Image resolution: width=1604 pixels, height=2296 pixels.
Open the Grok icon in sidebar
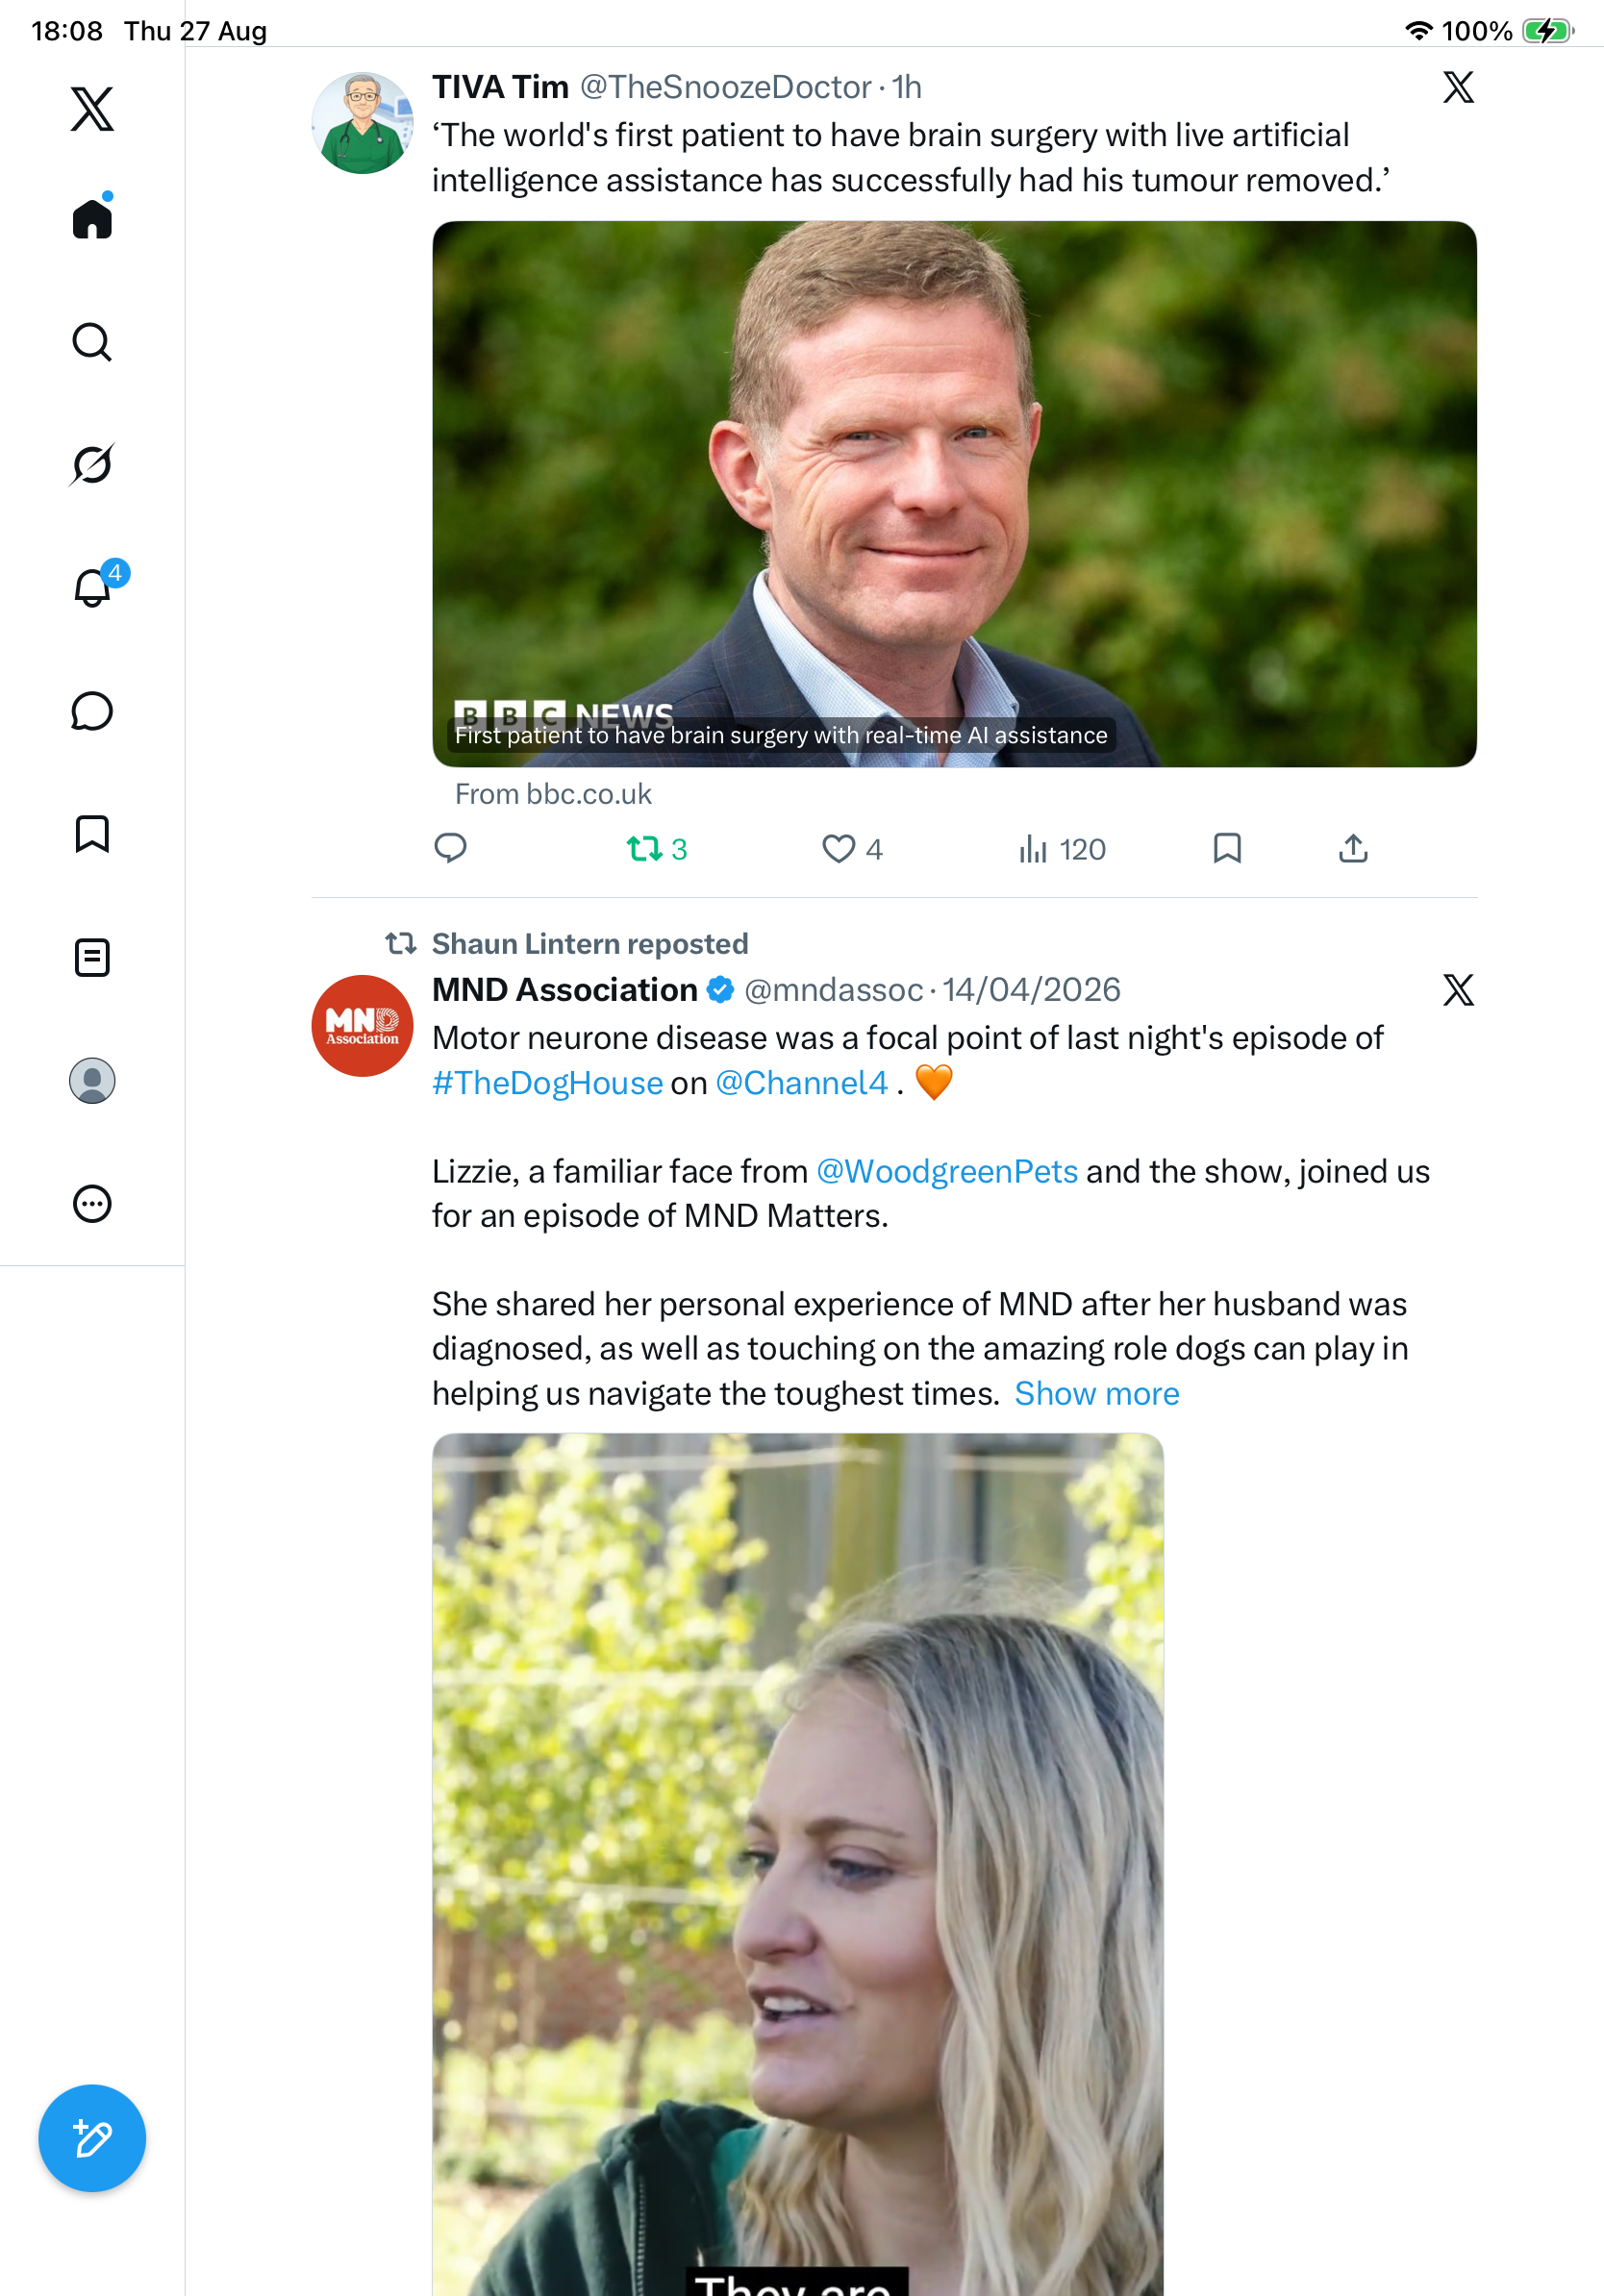point(92,465)
